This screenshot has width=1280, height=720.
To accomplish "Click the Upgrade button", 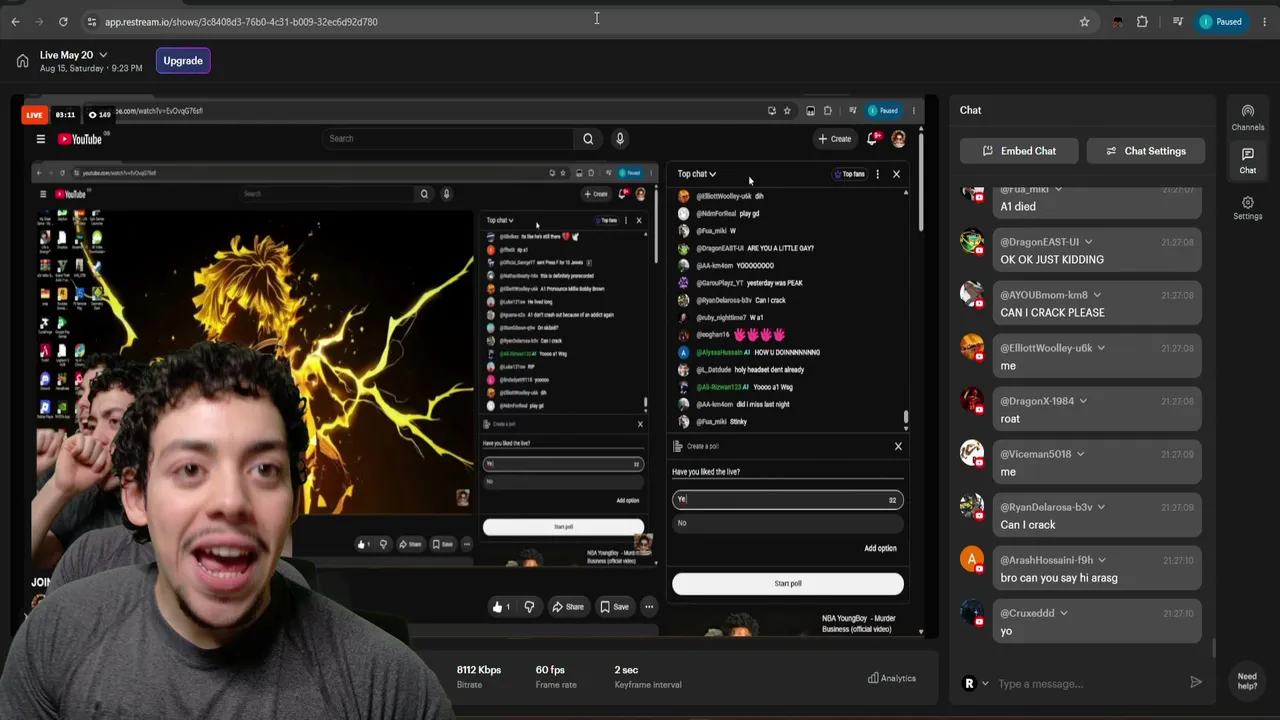I will point(183,61).
